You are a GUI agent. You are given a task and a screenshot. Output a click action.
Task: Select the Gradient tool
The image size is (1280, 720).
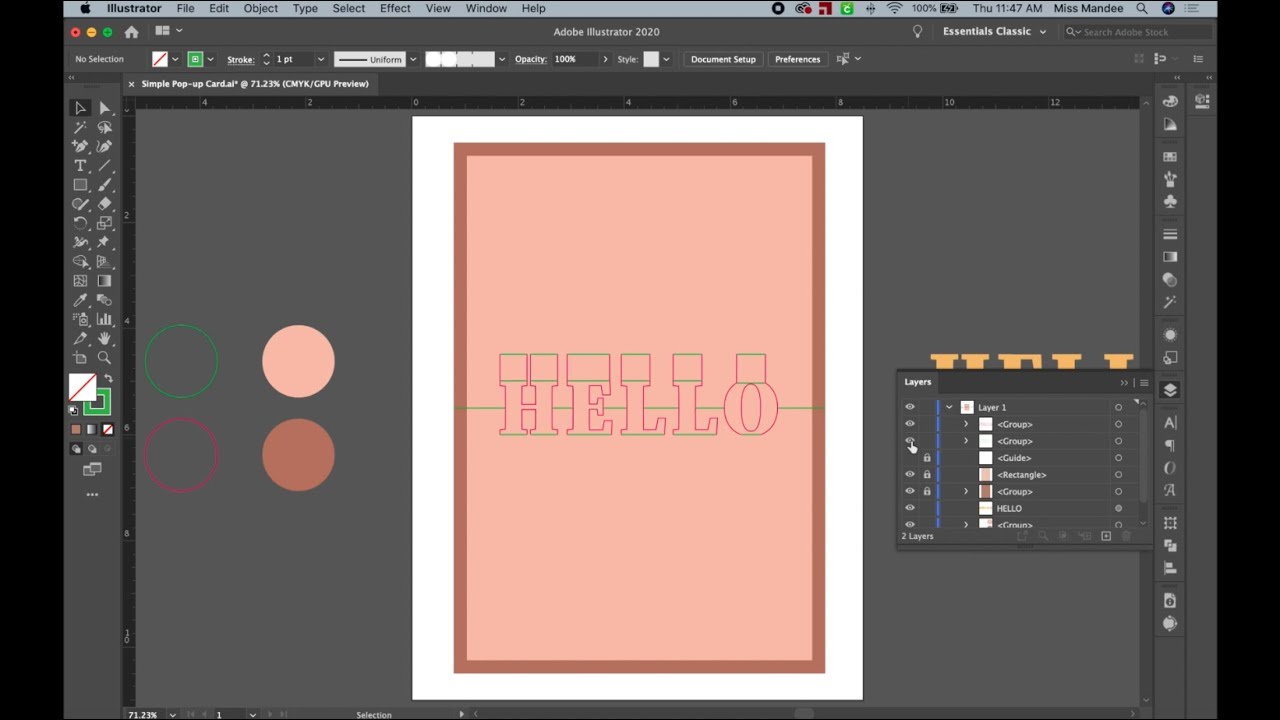(105, 281)
